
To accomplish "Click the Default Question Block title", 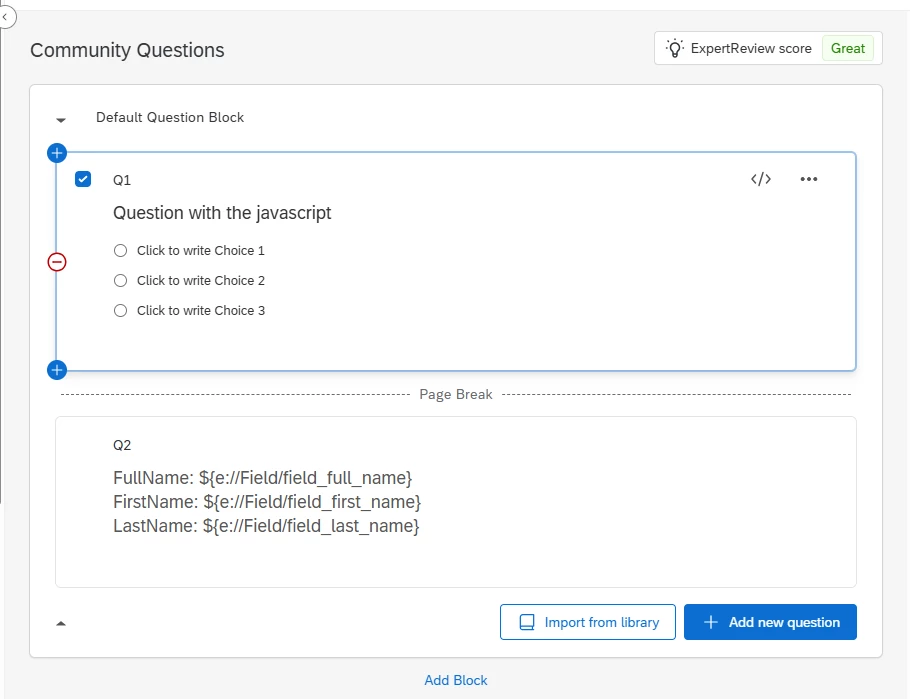I will [x=170, y=117].
